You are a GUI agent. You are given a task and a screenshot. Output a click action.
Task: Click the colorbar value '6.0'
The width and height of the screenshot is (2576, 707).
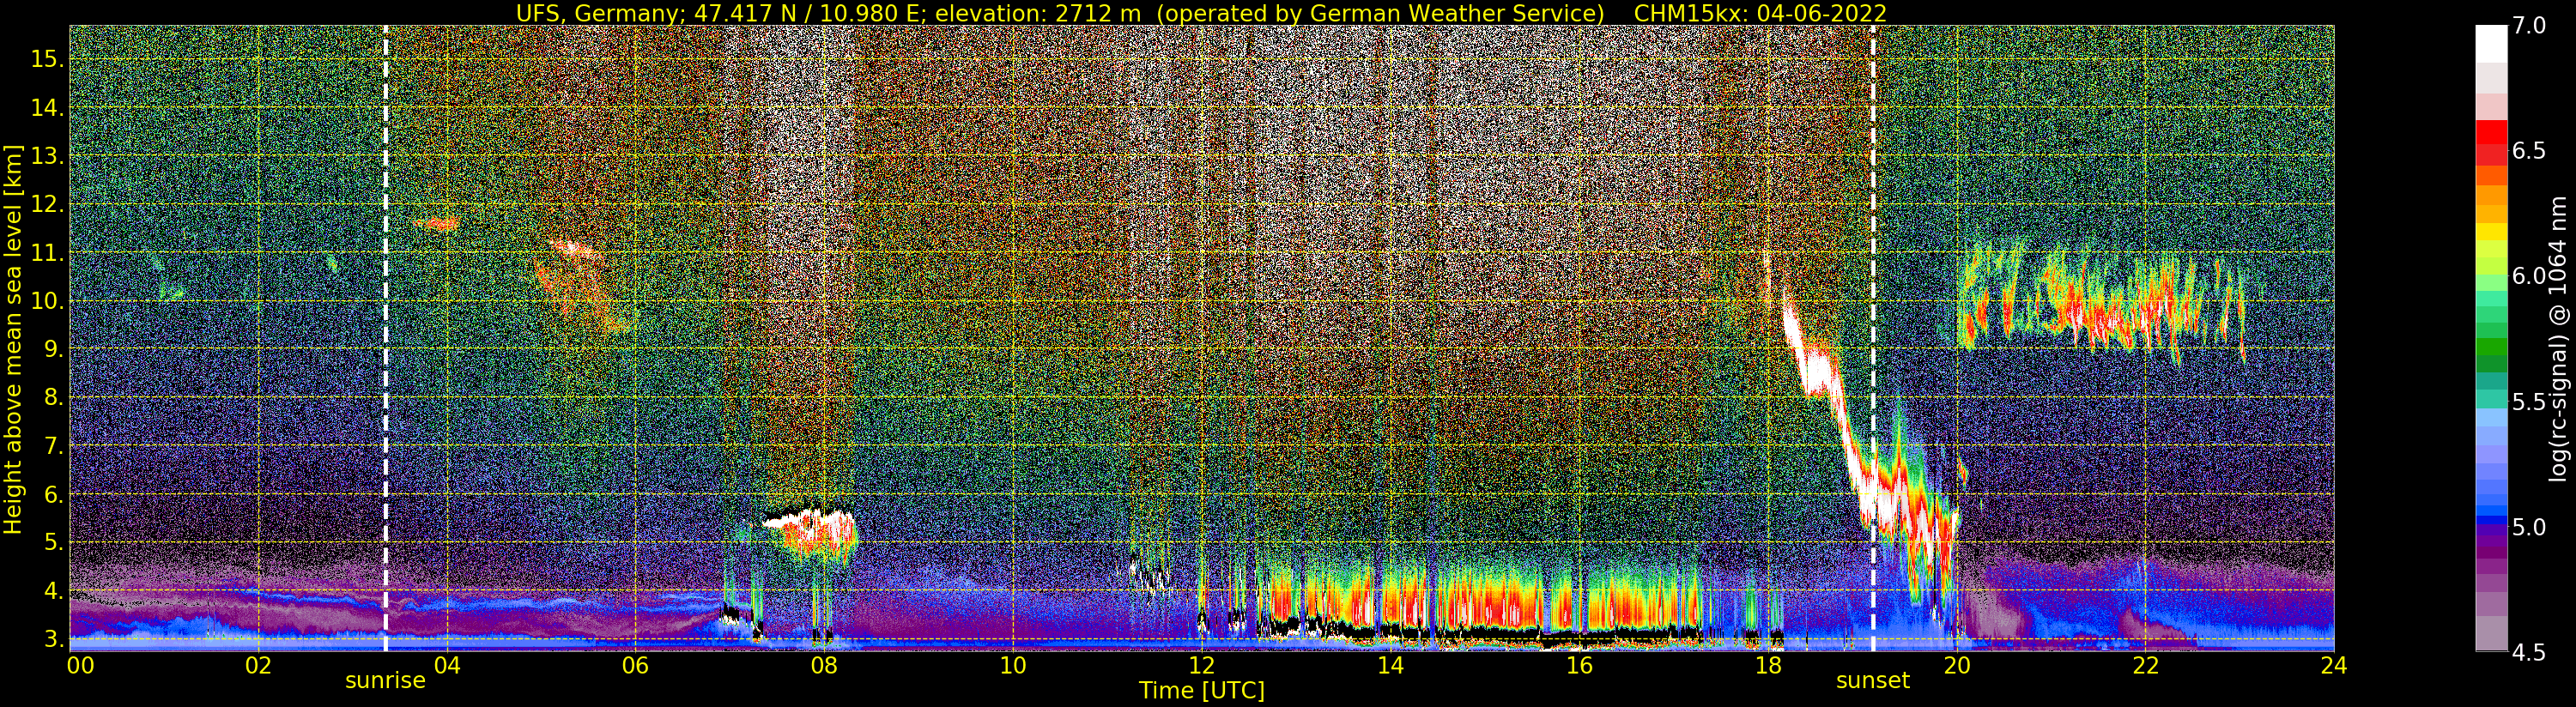point(2529,276)
